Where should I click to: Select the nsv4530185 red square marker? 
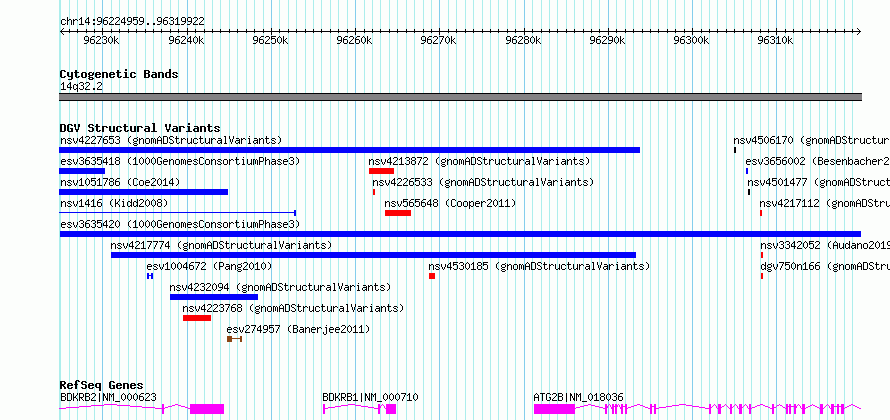tap(432, 276)
